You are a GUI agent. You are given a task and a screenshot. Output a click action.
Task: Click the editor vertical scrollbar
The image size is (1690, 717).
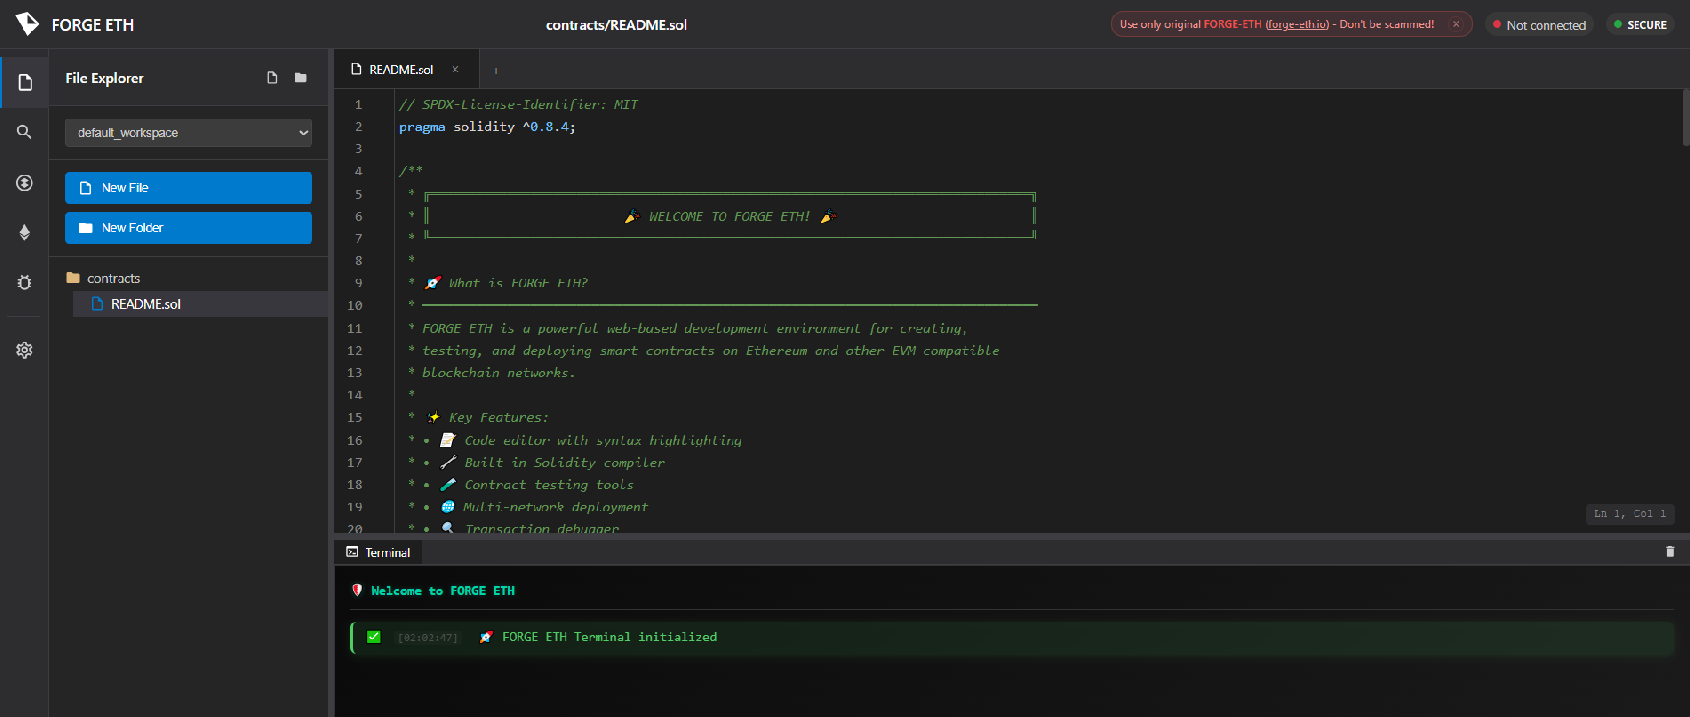pos(1685,118)
